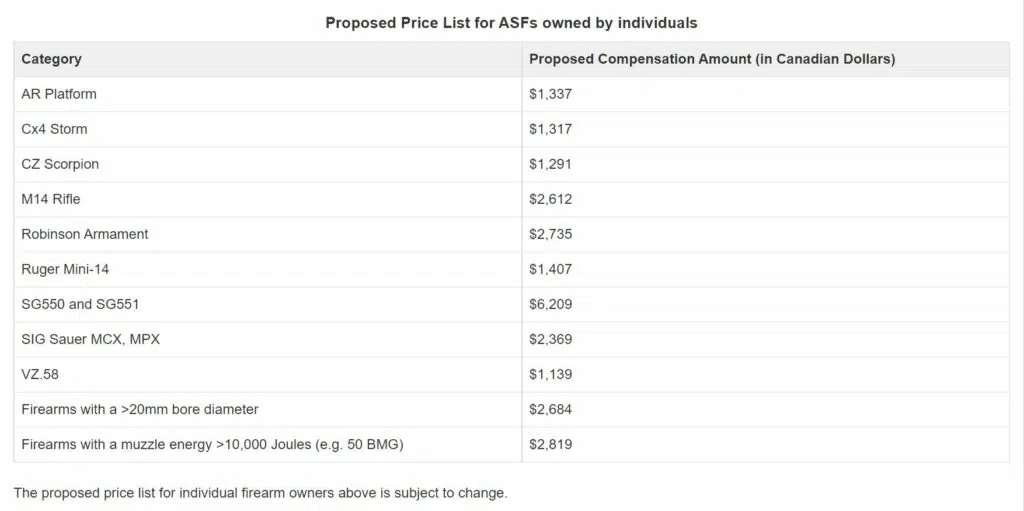Select the $1,139 amount for VZ.58
Viewport: 1024px width, 511px height.
[551, 374]
